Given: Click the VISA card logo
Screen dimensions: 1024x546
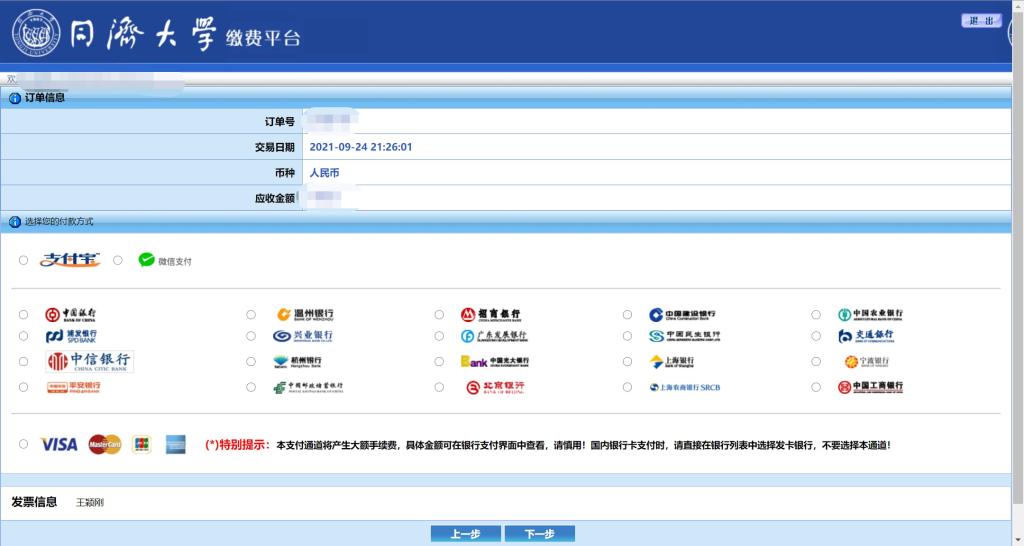Looking at the screenshot, I should click(x=59, y=444).
